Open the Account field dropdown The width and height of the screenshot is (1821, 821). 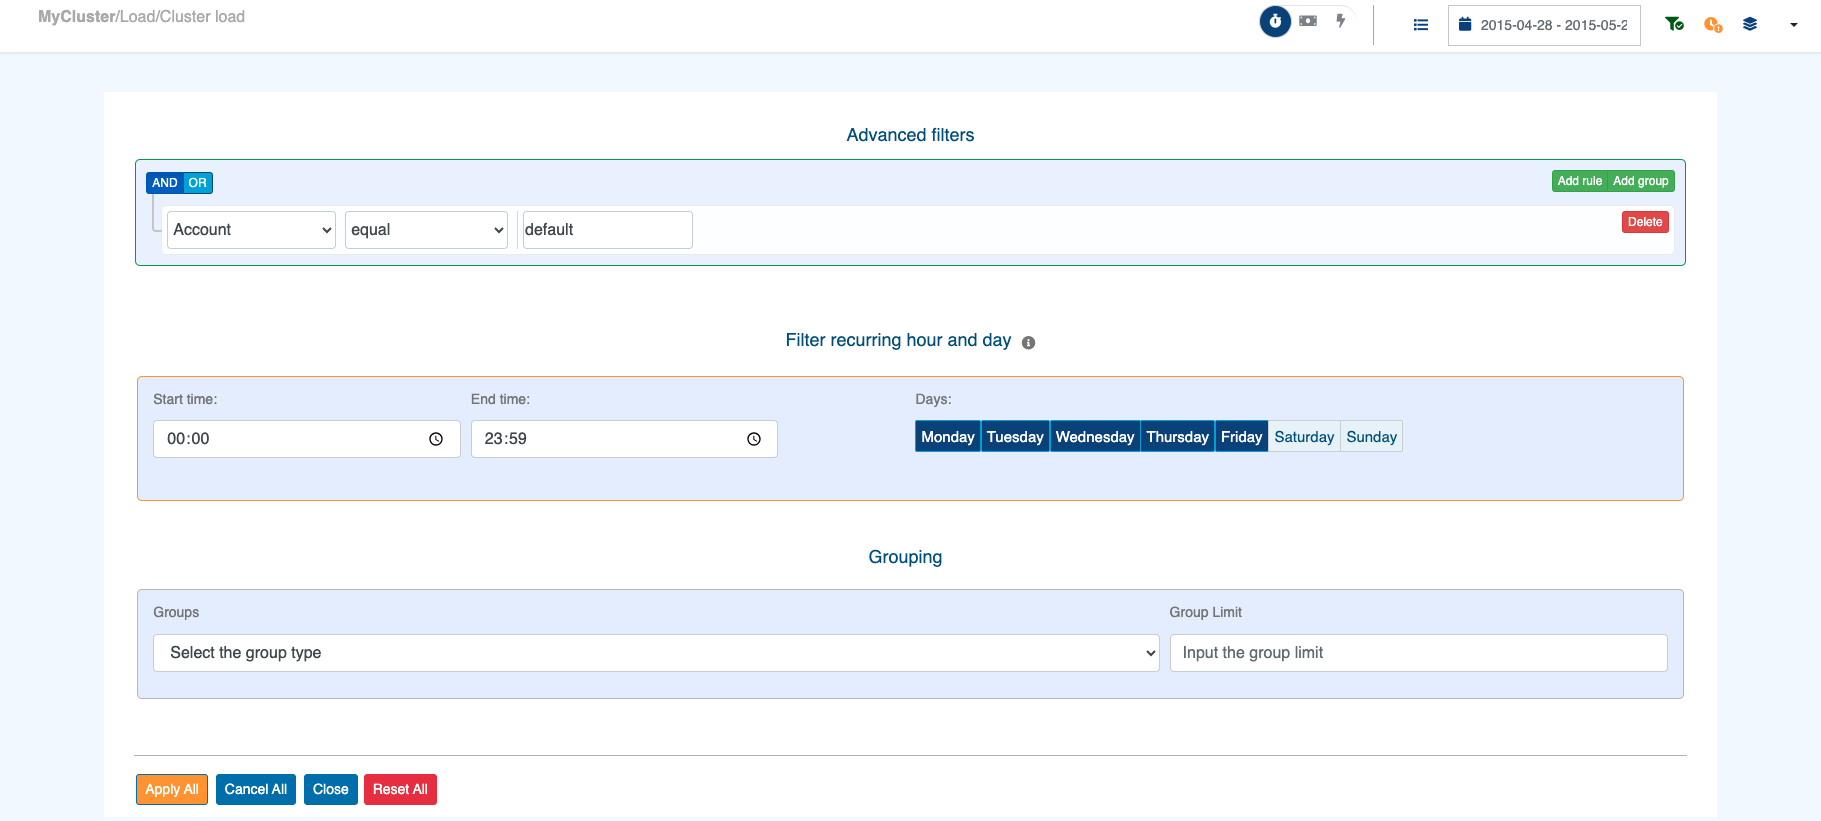point(251,230)
